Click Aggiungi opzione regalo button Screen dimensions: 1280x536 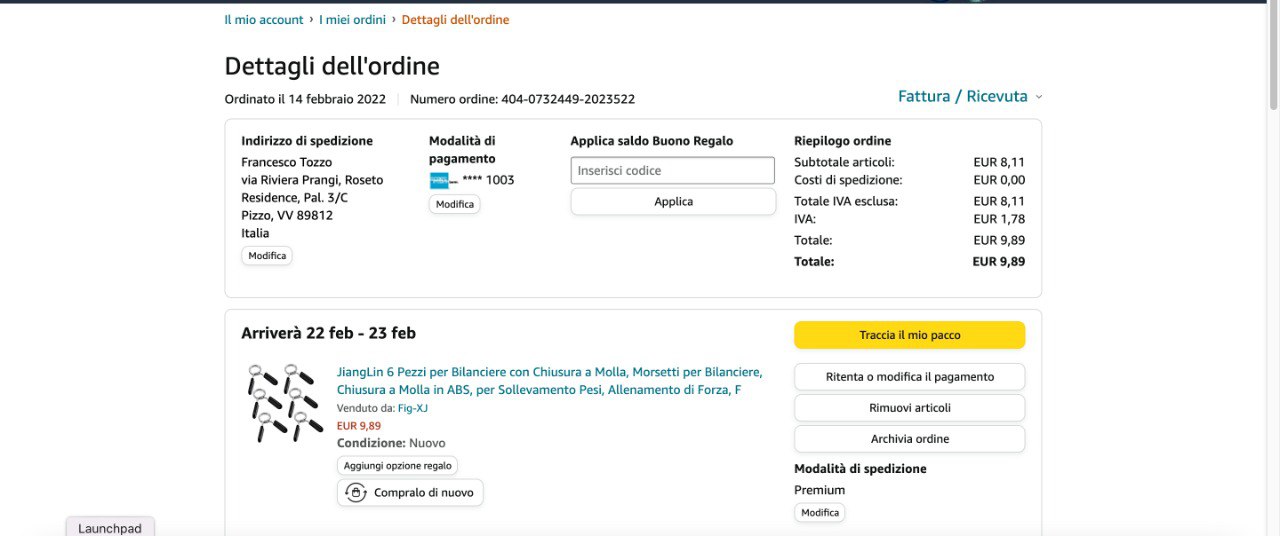pos(397,466)
